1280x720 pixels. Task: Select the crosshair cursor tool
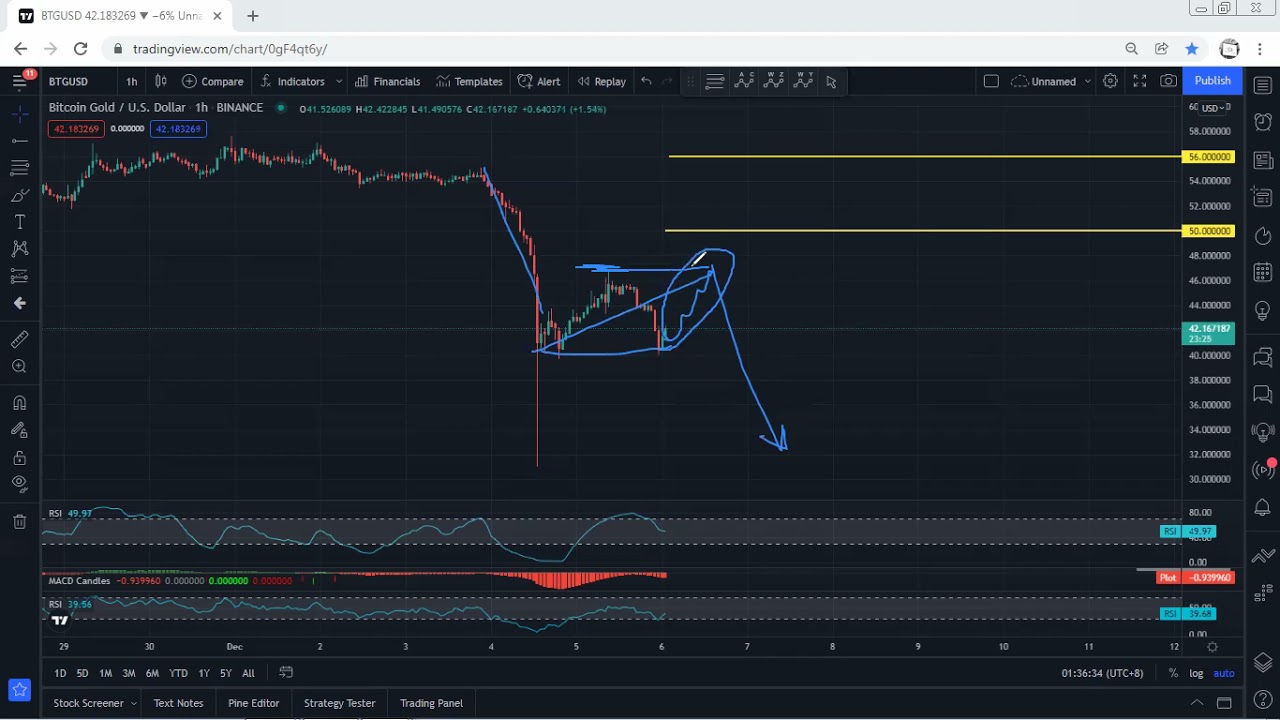point(19,114)
